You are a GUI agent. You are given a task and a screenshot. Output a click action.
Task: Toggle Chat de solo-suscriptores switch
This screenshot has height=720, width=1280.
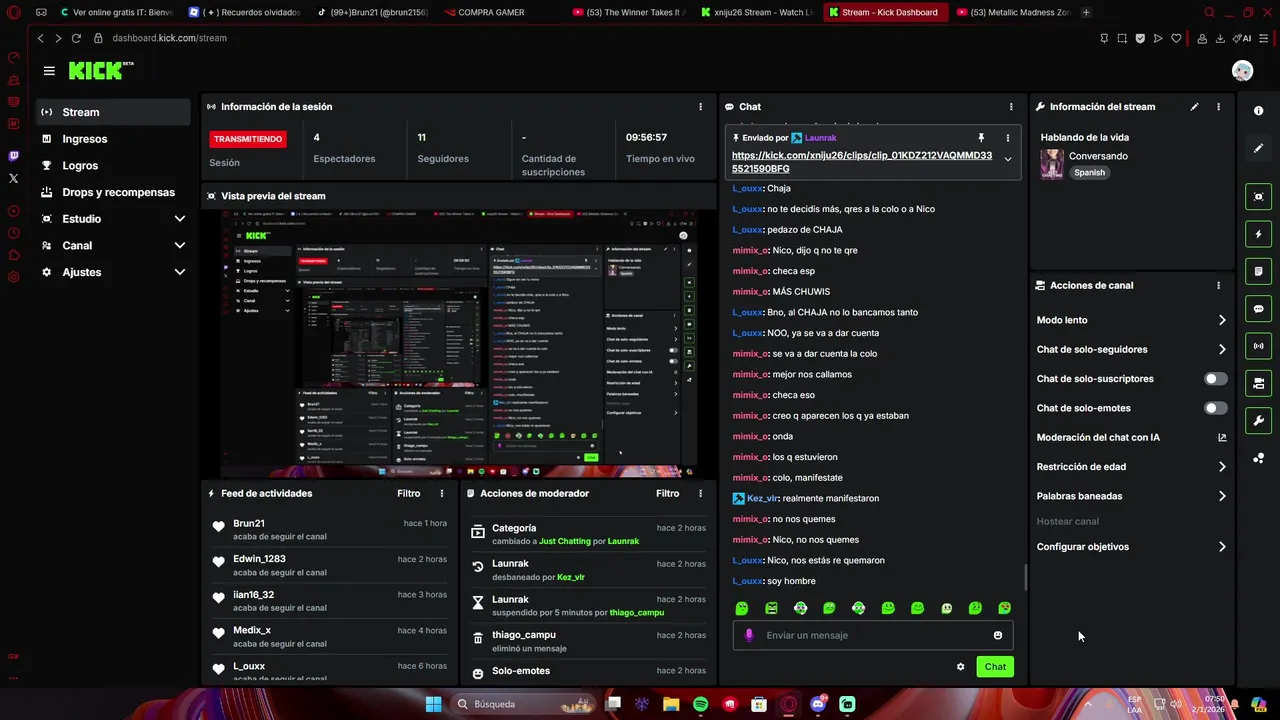tap(1215, 379)
